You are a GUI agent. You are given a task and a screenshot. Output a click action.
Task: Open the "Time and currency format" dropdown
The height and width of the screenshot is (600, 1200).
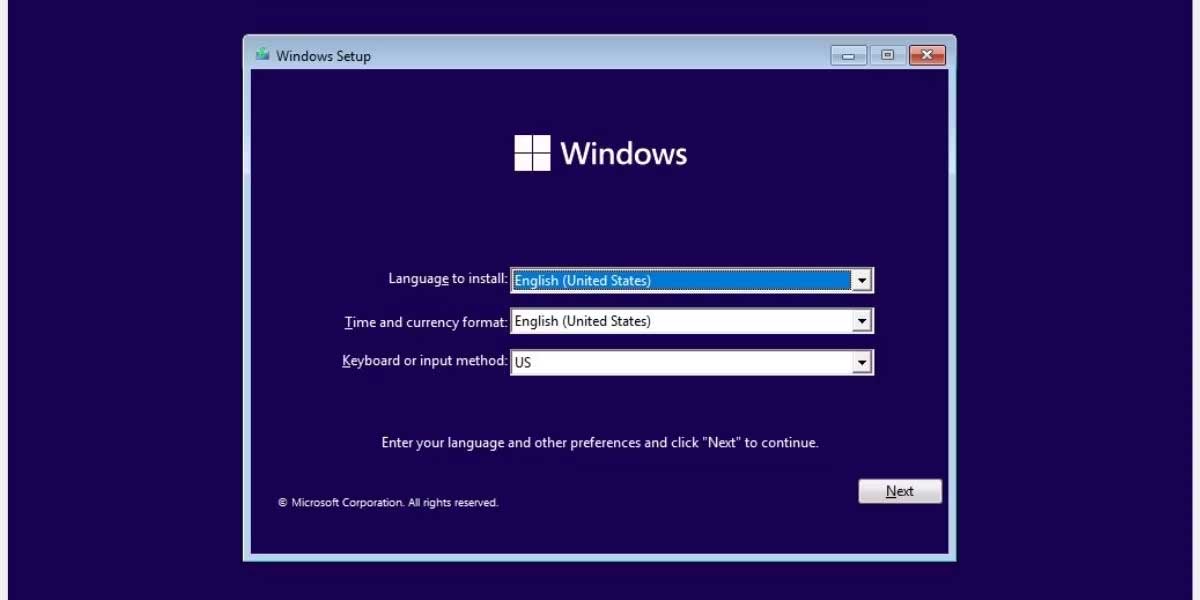click(861, 320)
